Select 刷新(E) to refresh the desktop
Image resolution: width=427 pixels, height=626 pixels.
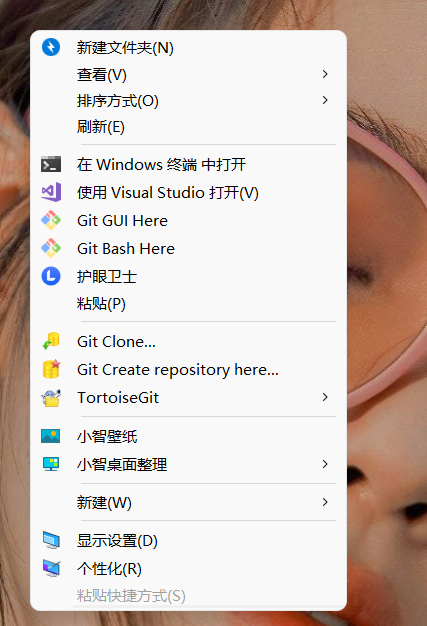[x=188, y=127]
